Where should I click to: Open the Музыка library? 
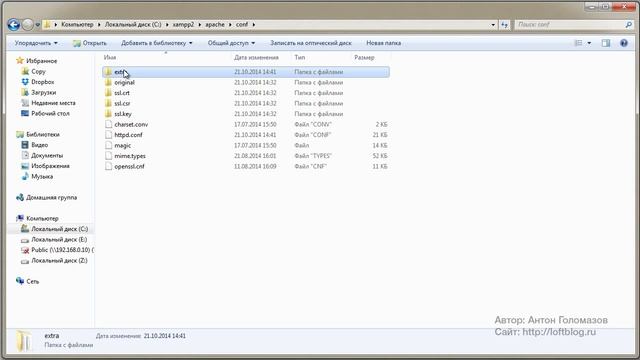[x=42, y=177]
